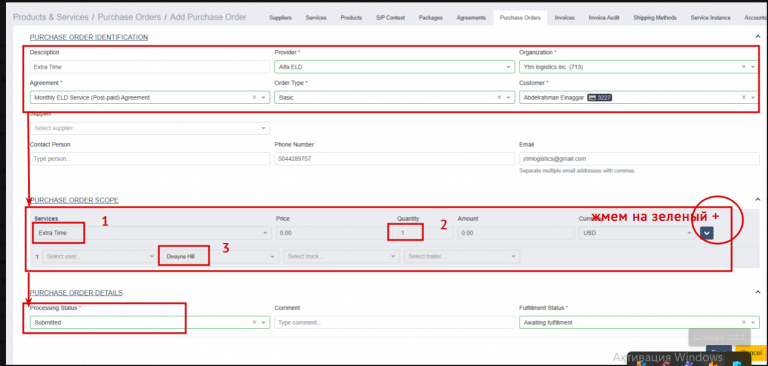Click the Comment input field

(x=394, y=322)
